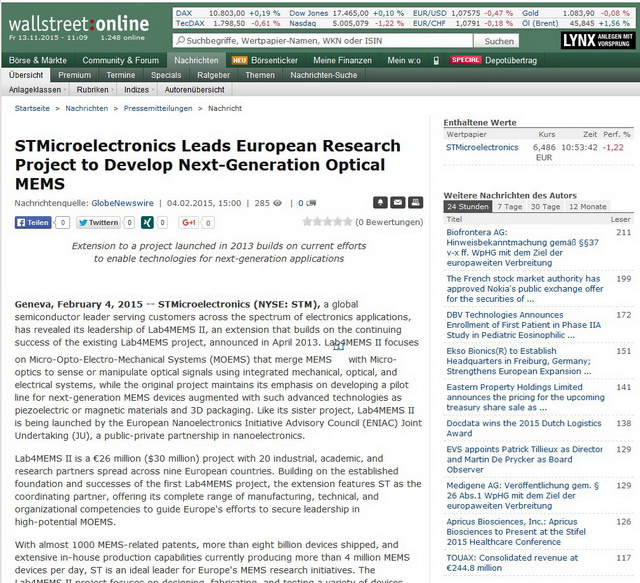640x583 pixels.
Task: Click the Google +1 button
Action: (189, 223)
